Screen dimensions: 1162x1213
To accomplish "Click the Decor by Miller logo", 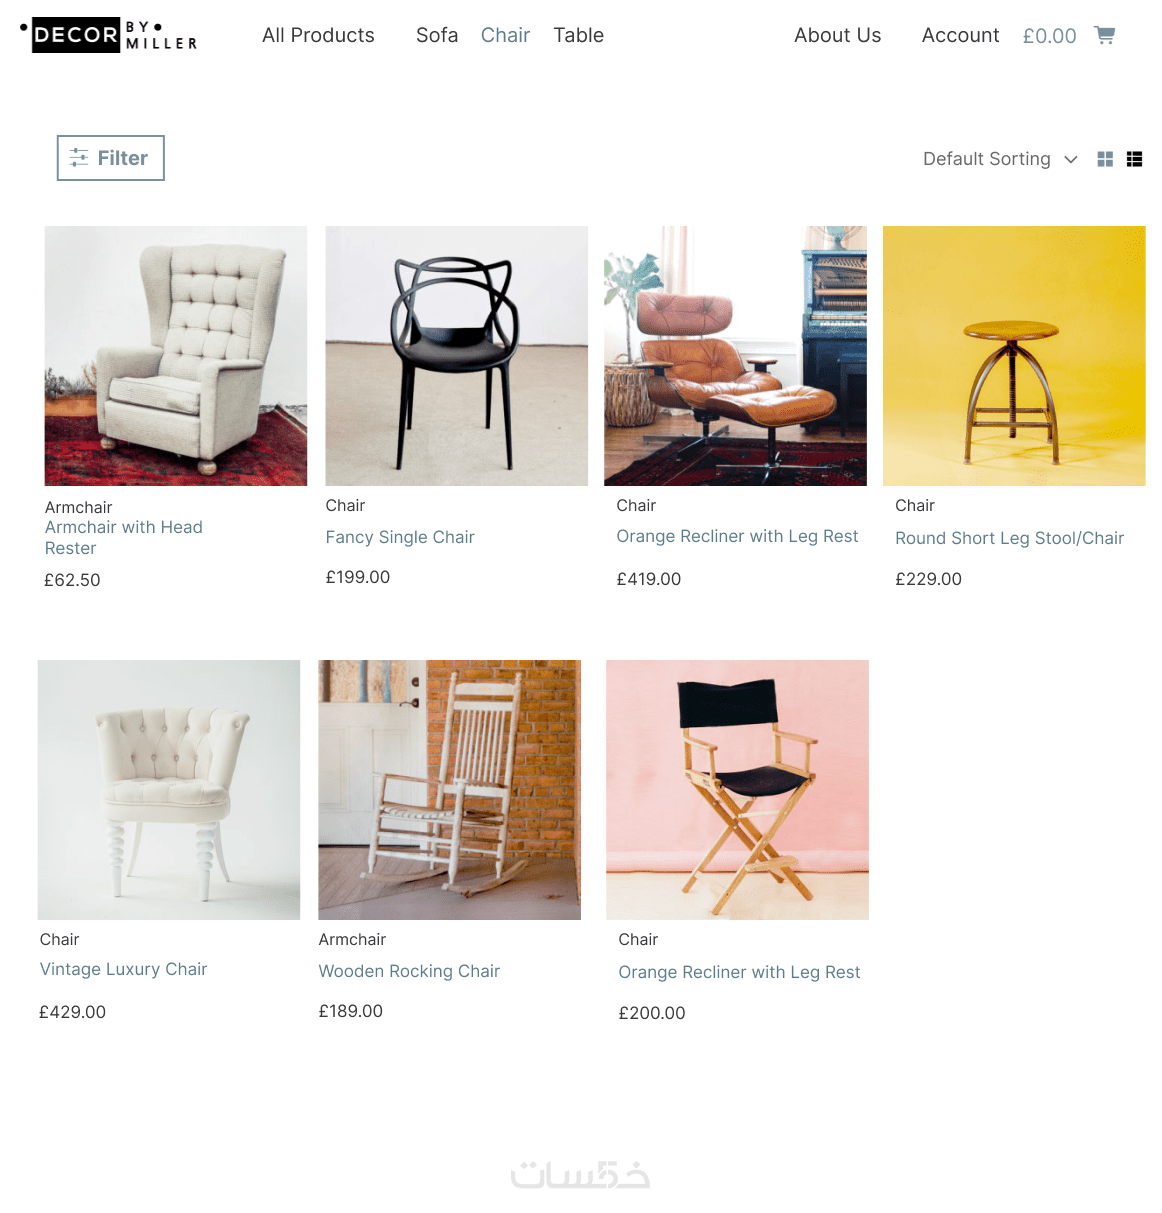I will 109,35.
